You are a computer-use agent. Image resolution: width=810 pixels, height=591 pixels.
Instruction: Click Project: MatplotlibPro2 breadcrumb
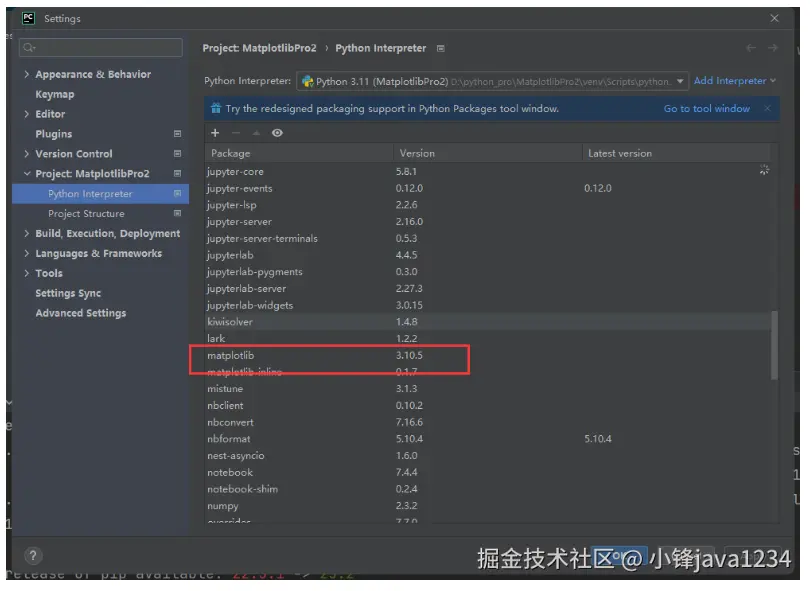pyautogui.click(x=259, y=48)
